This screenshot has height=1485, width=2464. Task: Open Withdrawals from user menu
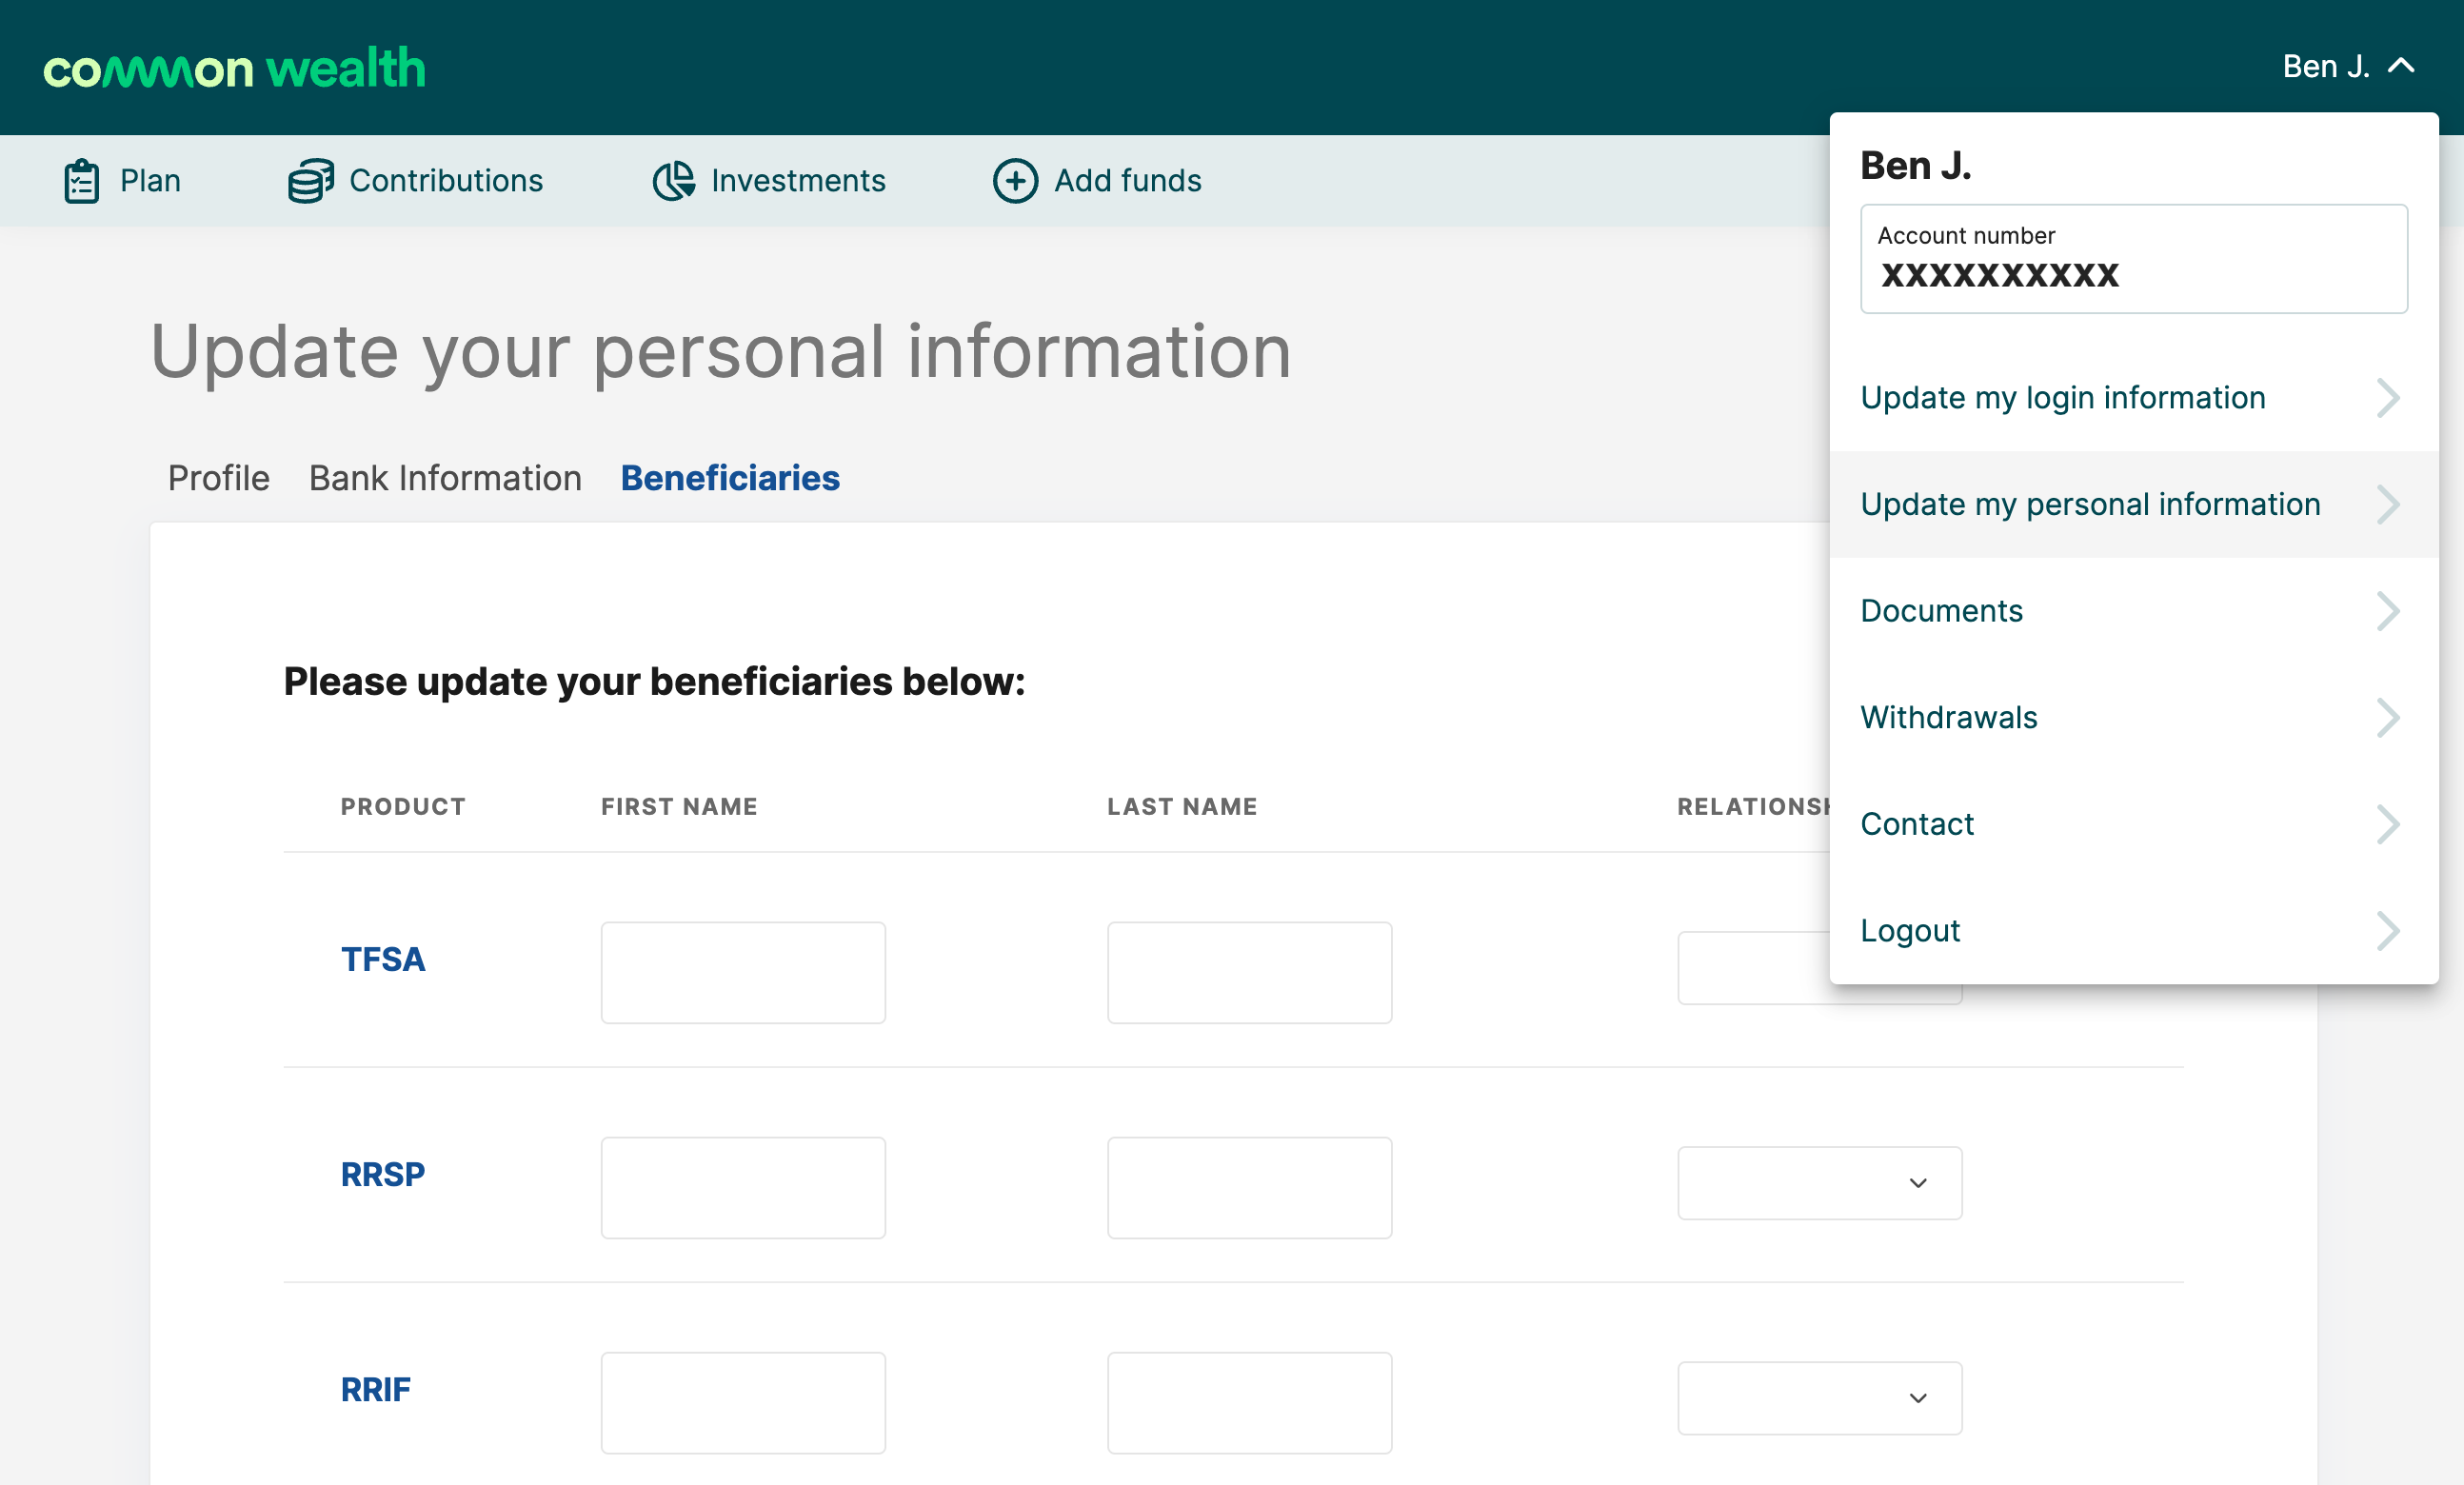(2133, 718)
